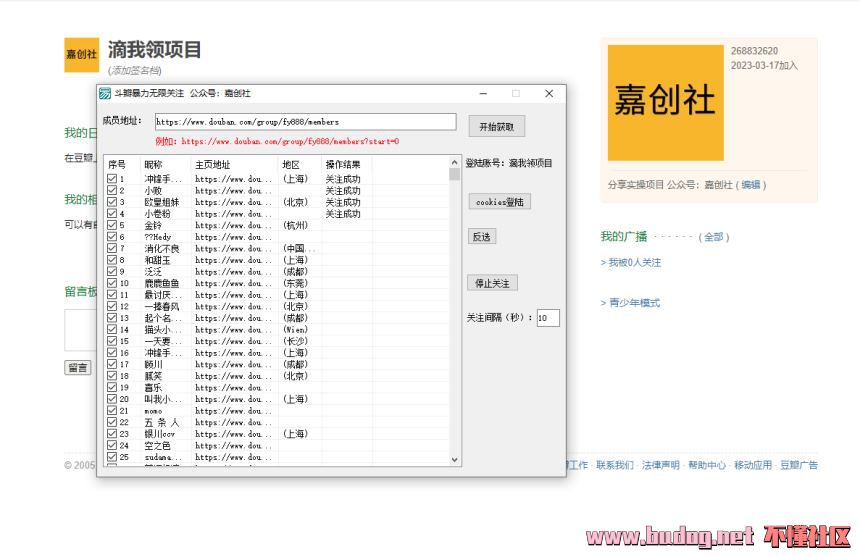Click the scrollbar thumb in member list
This screenshot has width=860, height=557.
coord(454,174)
